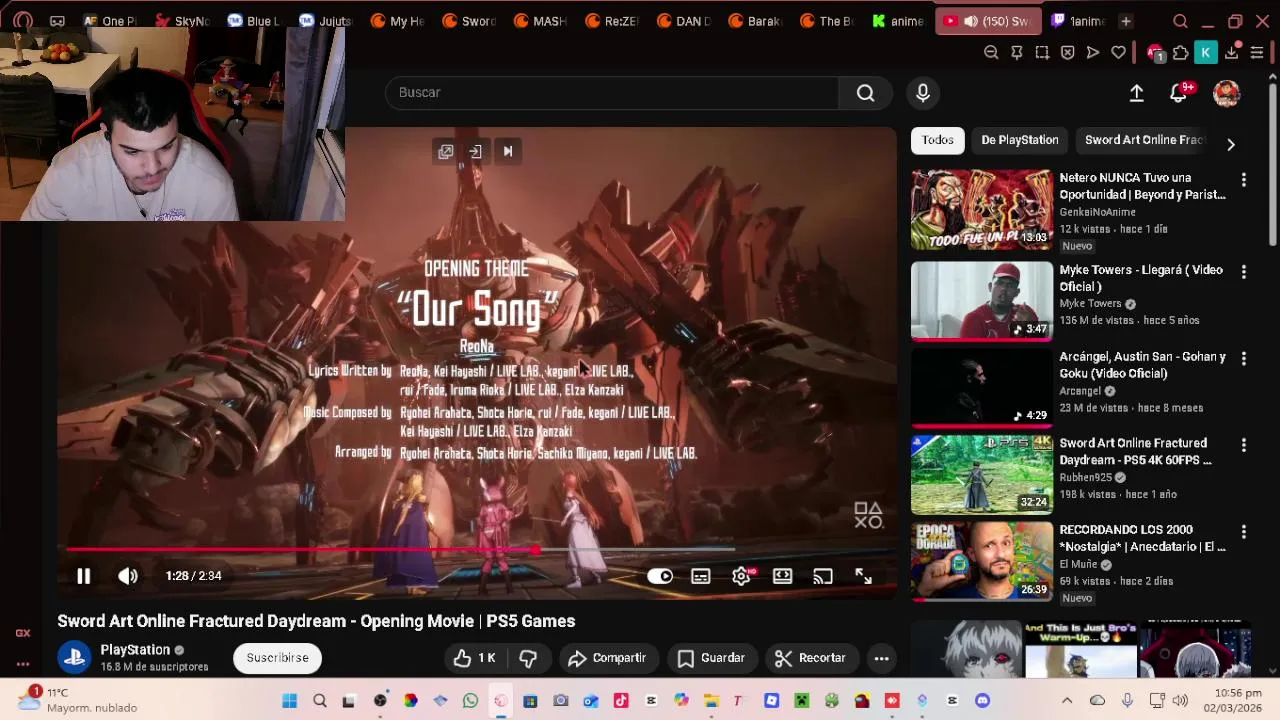Select the De PlayStation filter chip

[1020, 140]
